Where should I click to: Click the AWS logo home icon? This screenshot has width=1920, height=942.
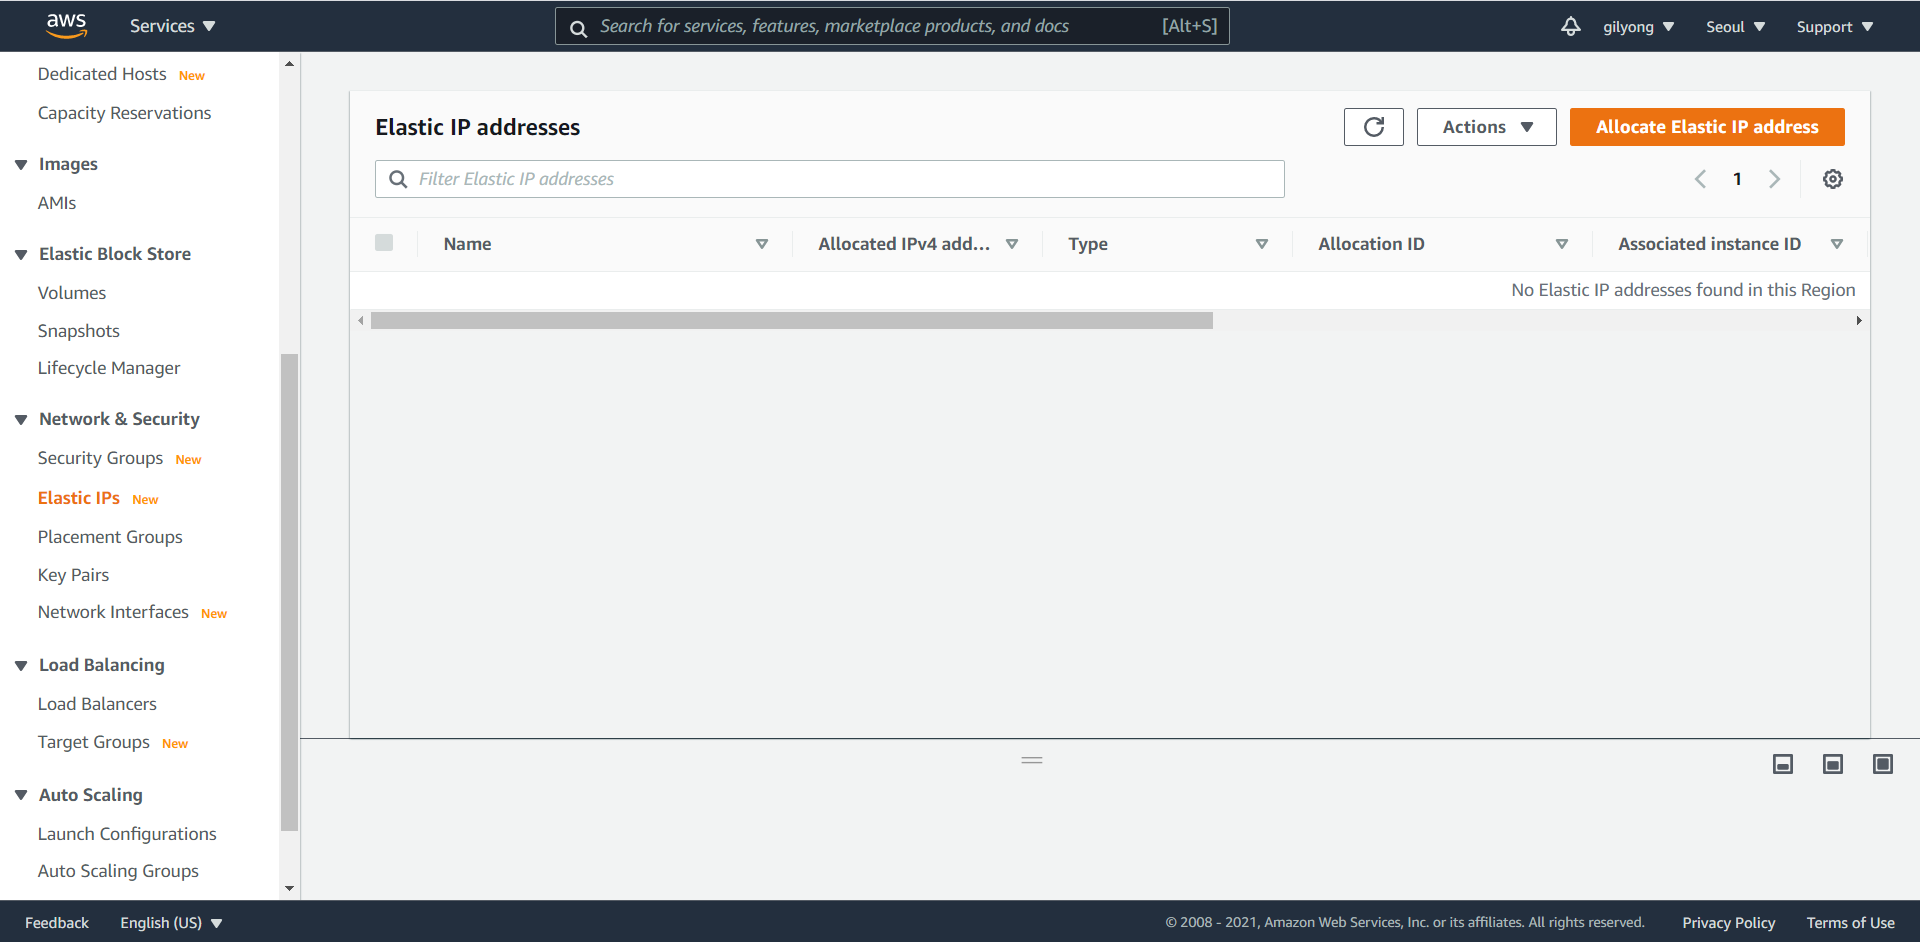(x=67, y=25)
